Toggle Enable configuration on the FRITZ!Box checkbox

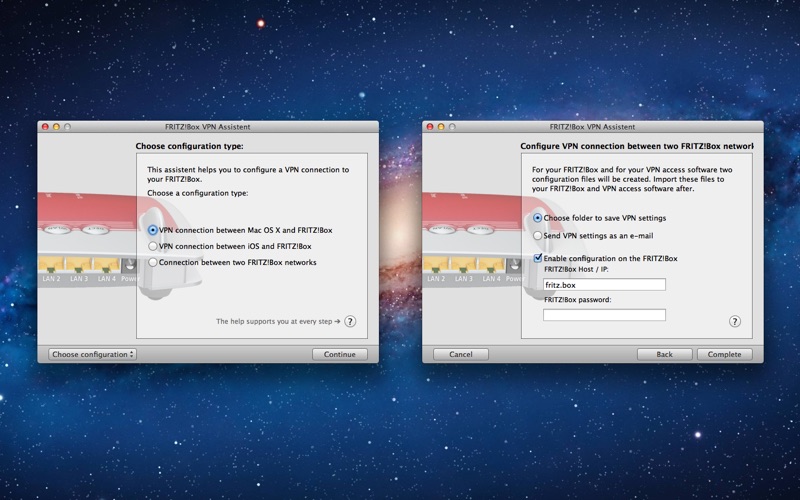click(x=538, y=258)
